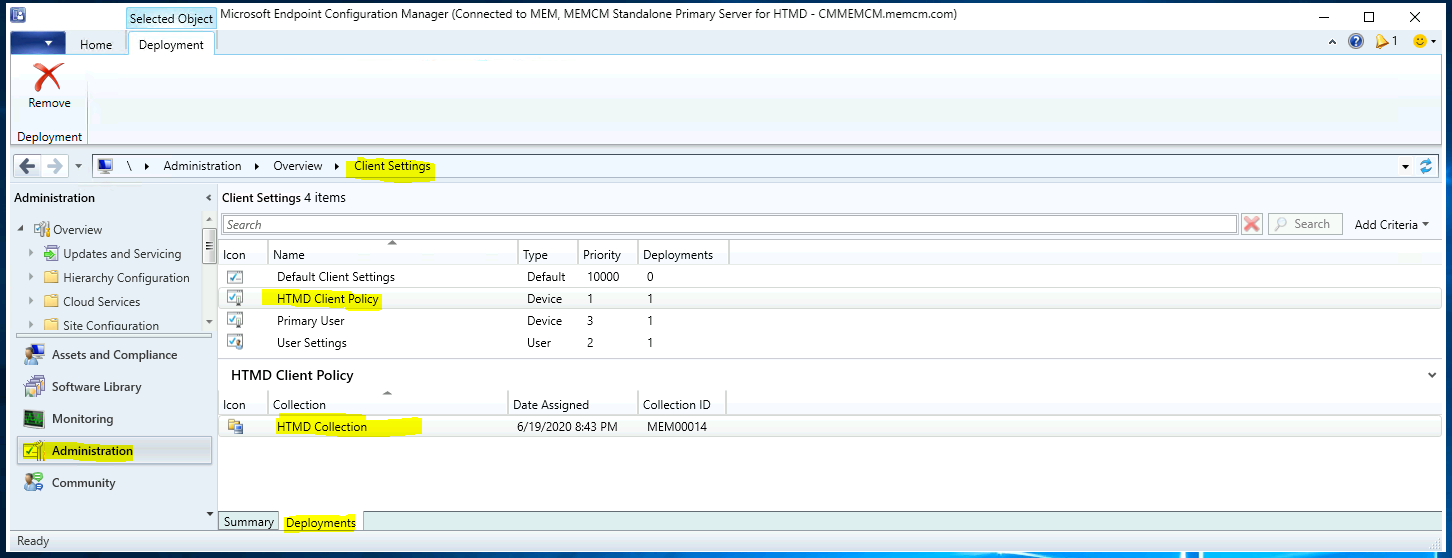
Task: Sort by the Name column header
Action: 393,254
